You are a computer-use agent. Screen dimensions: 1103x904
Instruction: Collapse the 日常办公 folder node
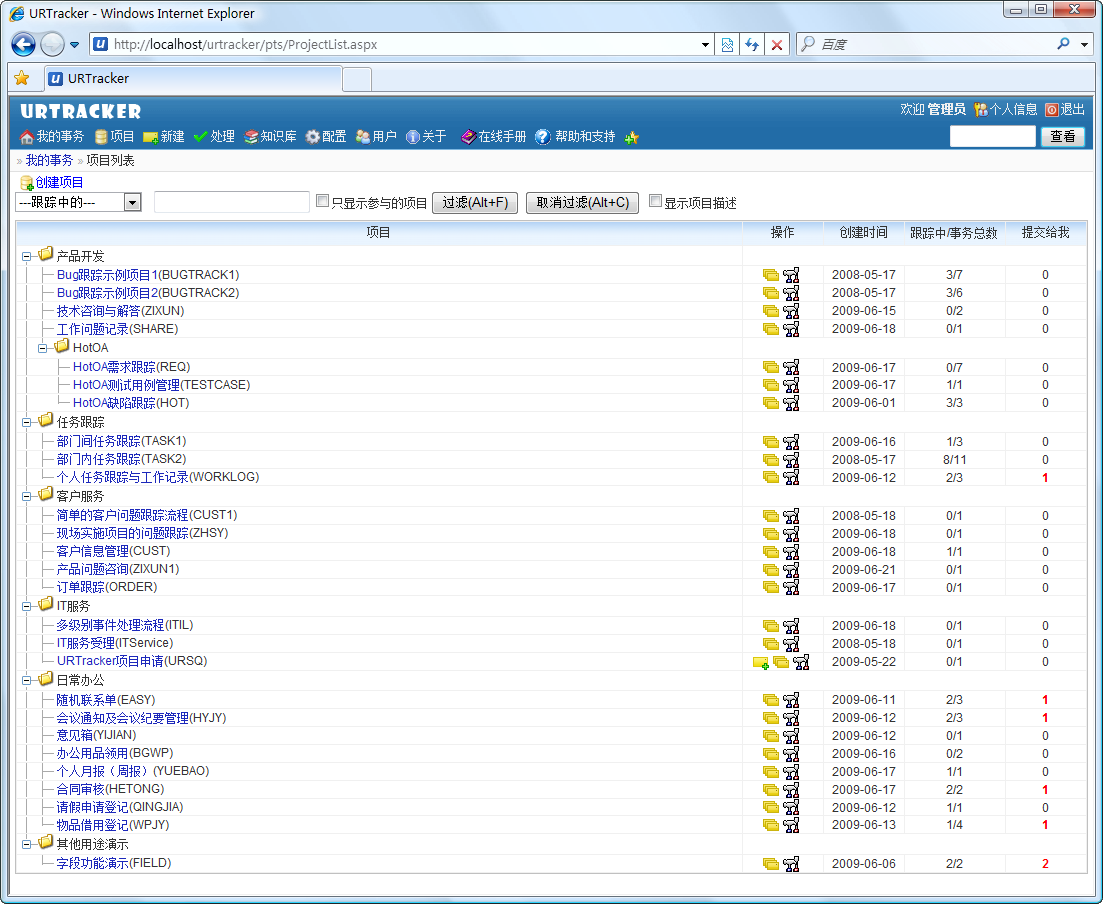click(x=26, y=680)
